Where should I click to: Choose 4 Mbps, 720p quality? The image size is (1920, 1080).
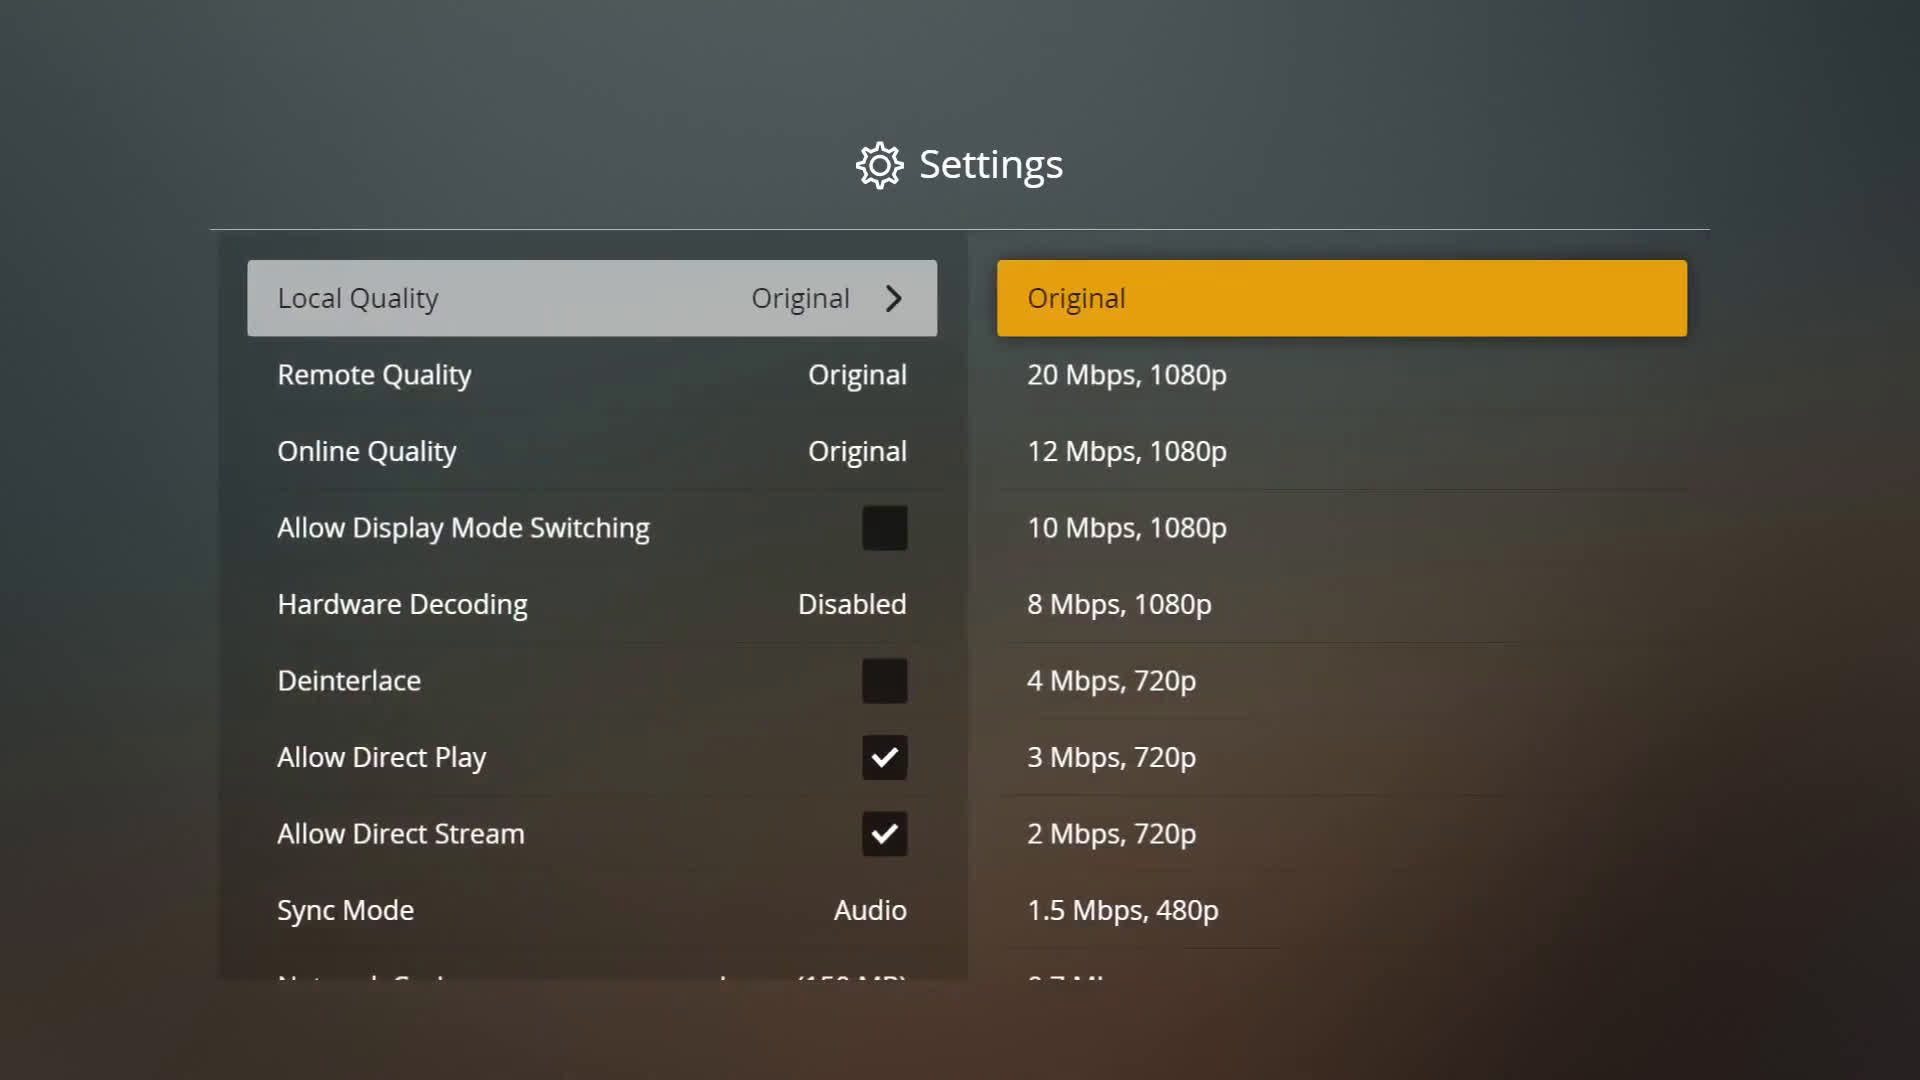1341,681
